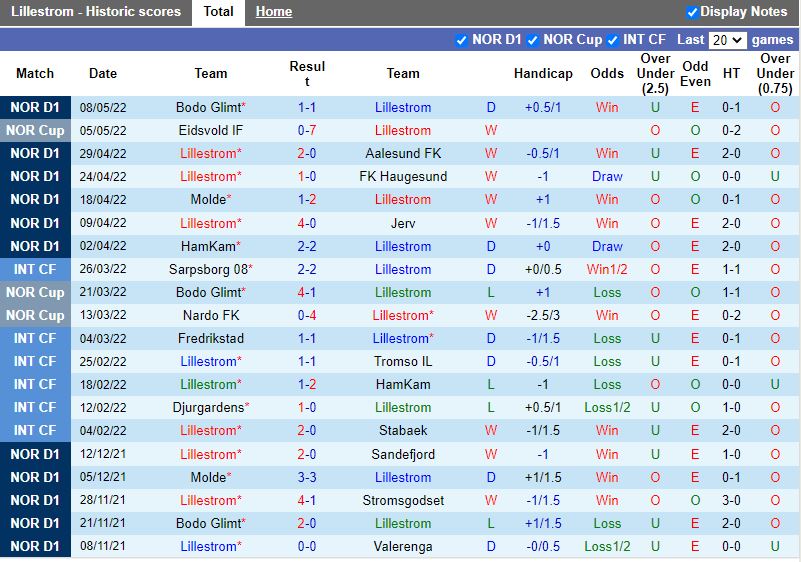This screenshot has height=562, width=801.
Task: Switch to the Total tab
Action: [218, 12]
